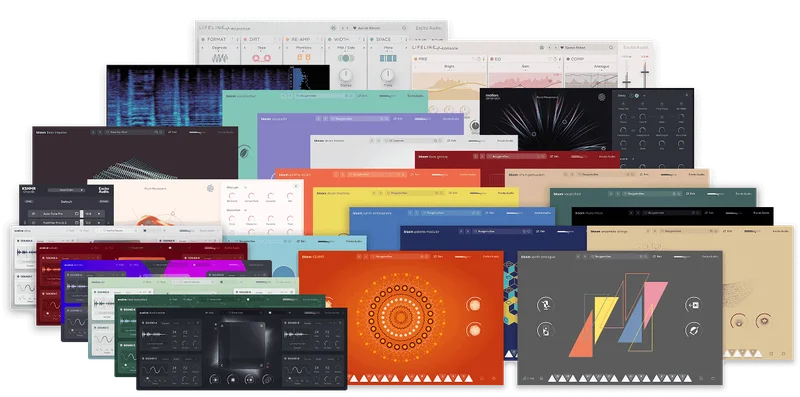Open search in Lifeline Console preset bar
Image resolution: width=800 pixels, height=397 pixels.
(x=611, y=47)
